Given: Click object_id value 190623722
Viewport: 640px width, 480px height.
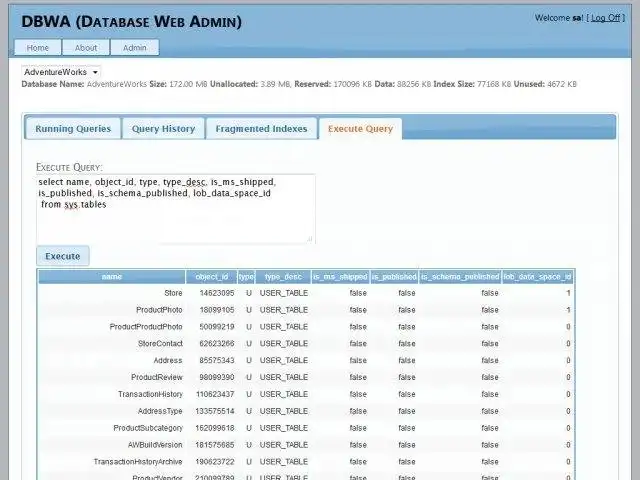Looking at the screenshot, I should pyautogui.click(x=215, y=462).
